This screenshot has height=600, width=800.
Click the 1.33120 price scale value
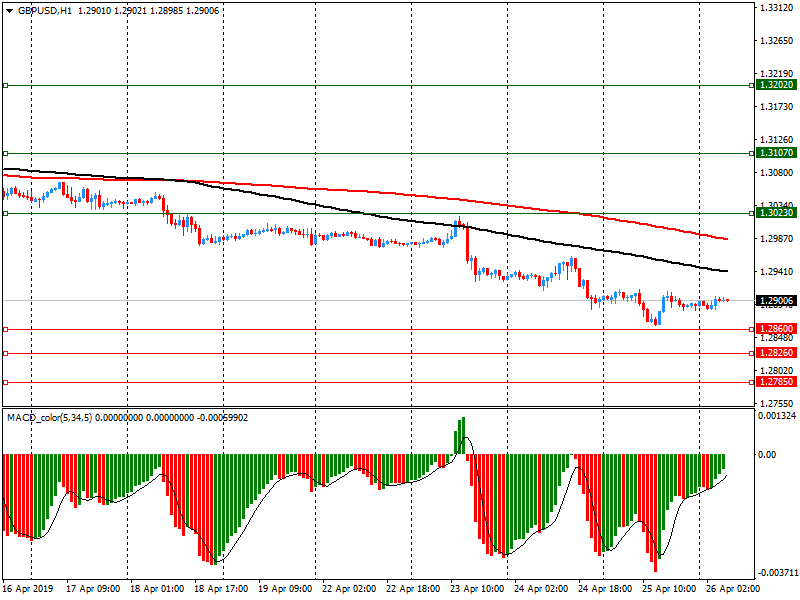(x=776, y=8)
